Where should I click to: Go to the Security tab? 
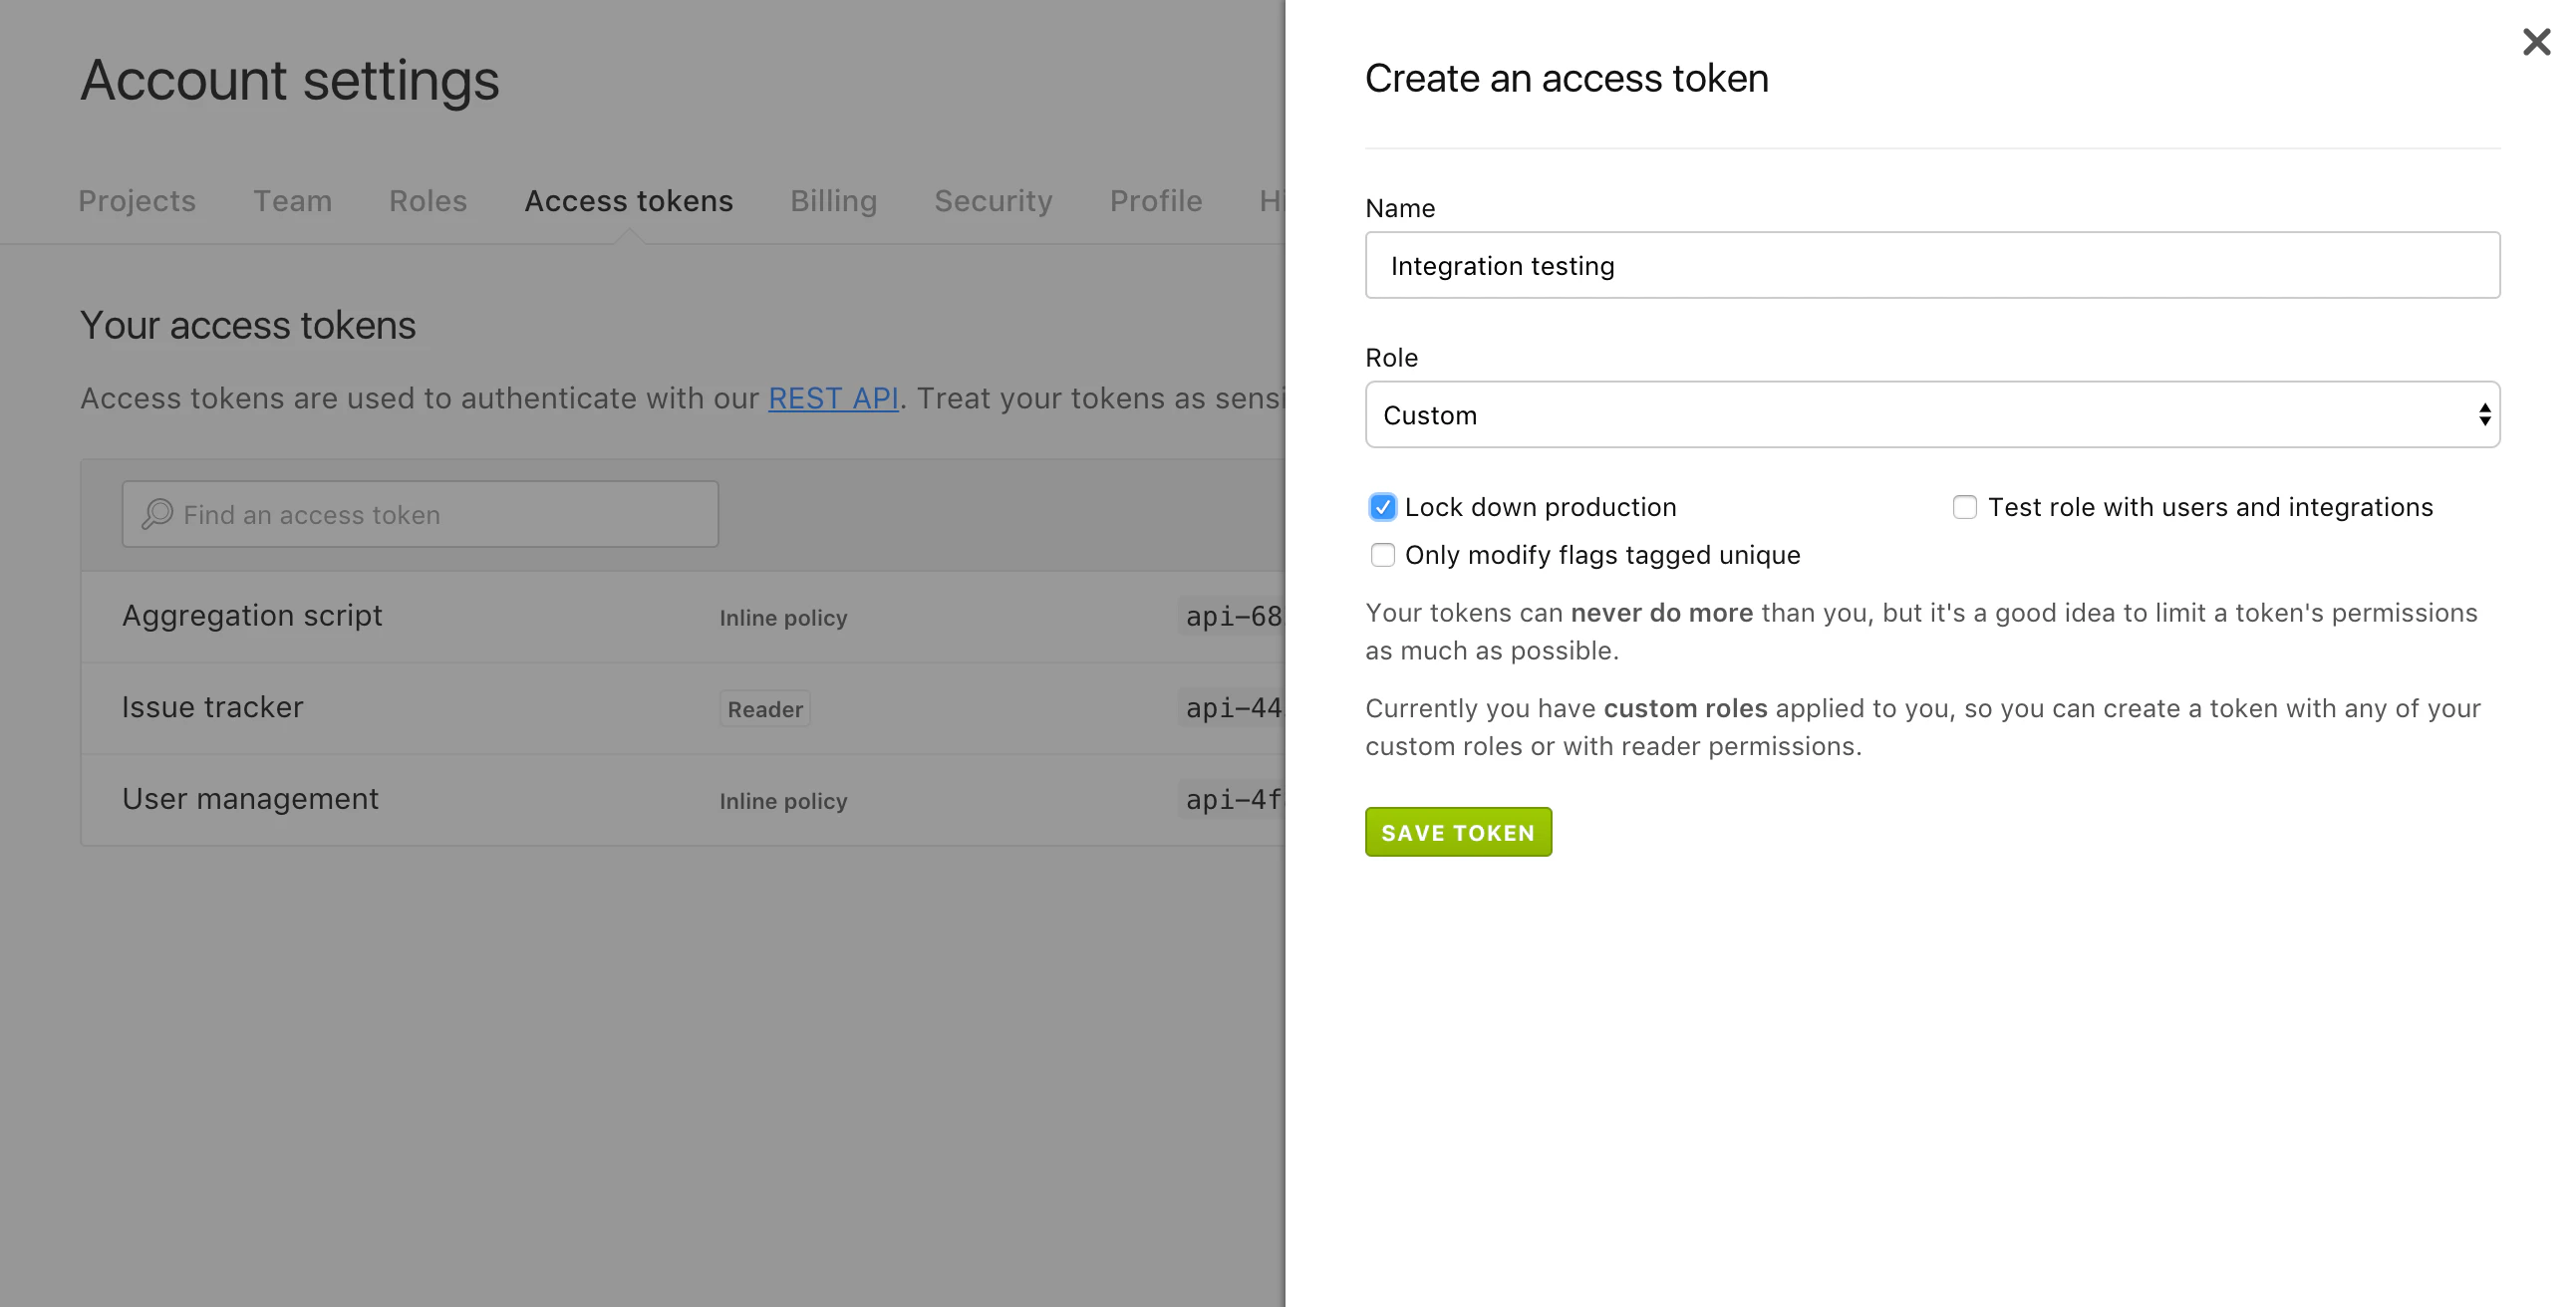pyautogui.click(x=993, y=201)
